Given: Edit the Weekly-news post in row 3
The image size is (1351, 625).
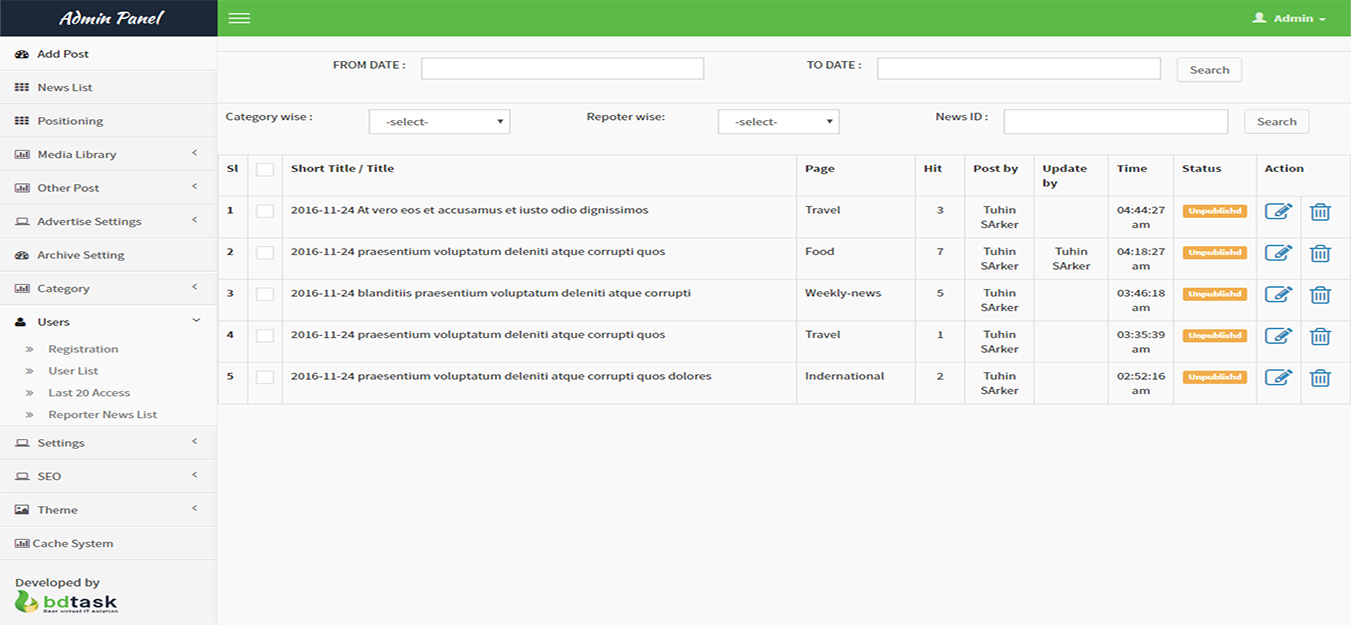Looking at the screenshot, I should click(x=1278, y=295).
